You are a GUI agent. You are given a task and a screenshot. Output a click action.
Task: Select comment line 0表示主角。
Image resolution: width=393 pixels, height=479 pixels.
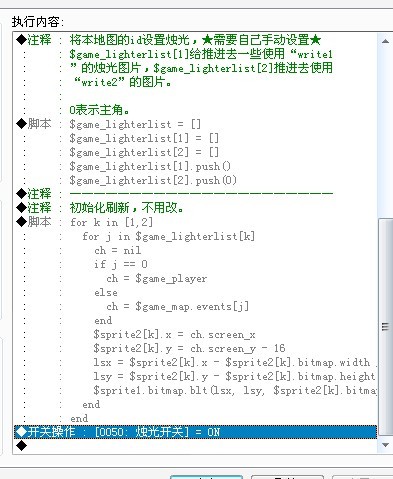click(x=196, y=110)
